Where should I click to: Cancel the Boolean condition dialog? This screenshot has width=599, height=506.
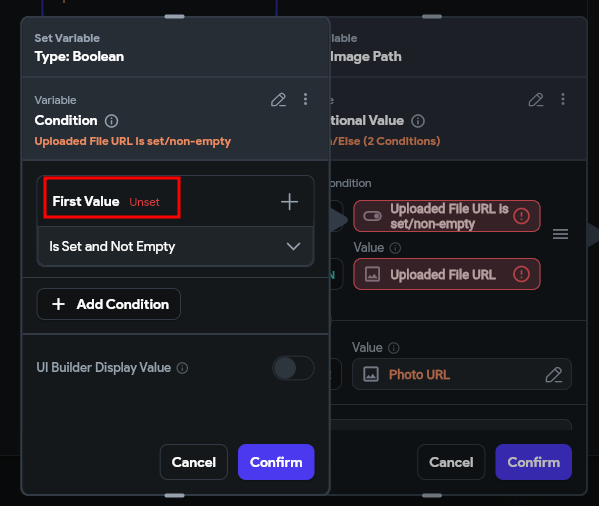[x=194, y=462]
